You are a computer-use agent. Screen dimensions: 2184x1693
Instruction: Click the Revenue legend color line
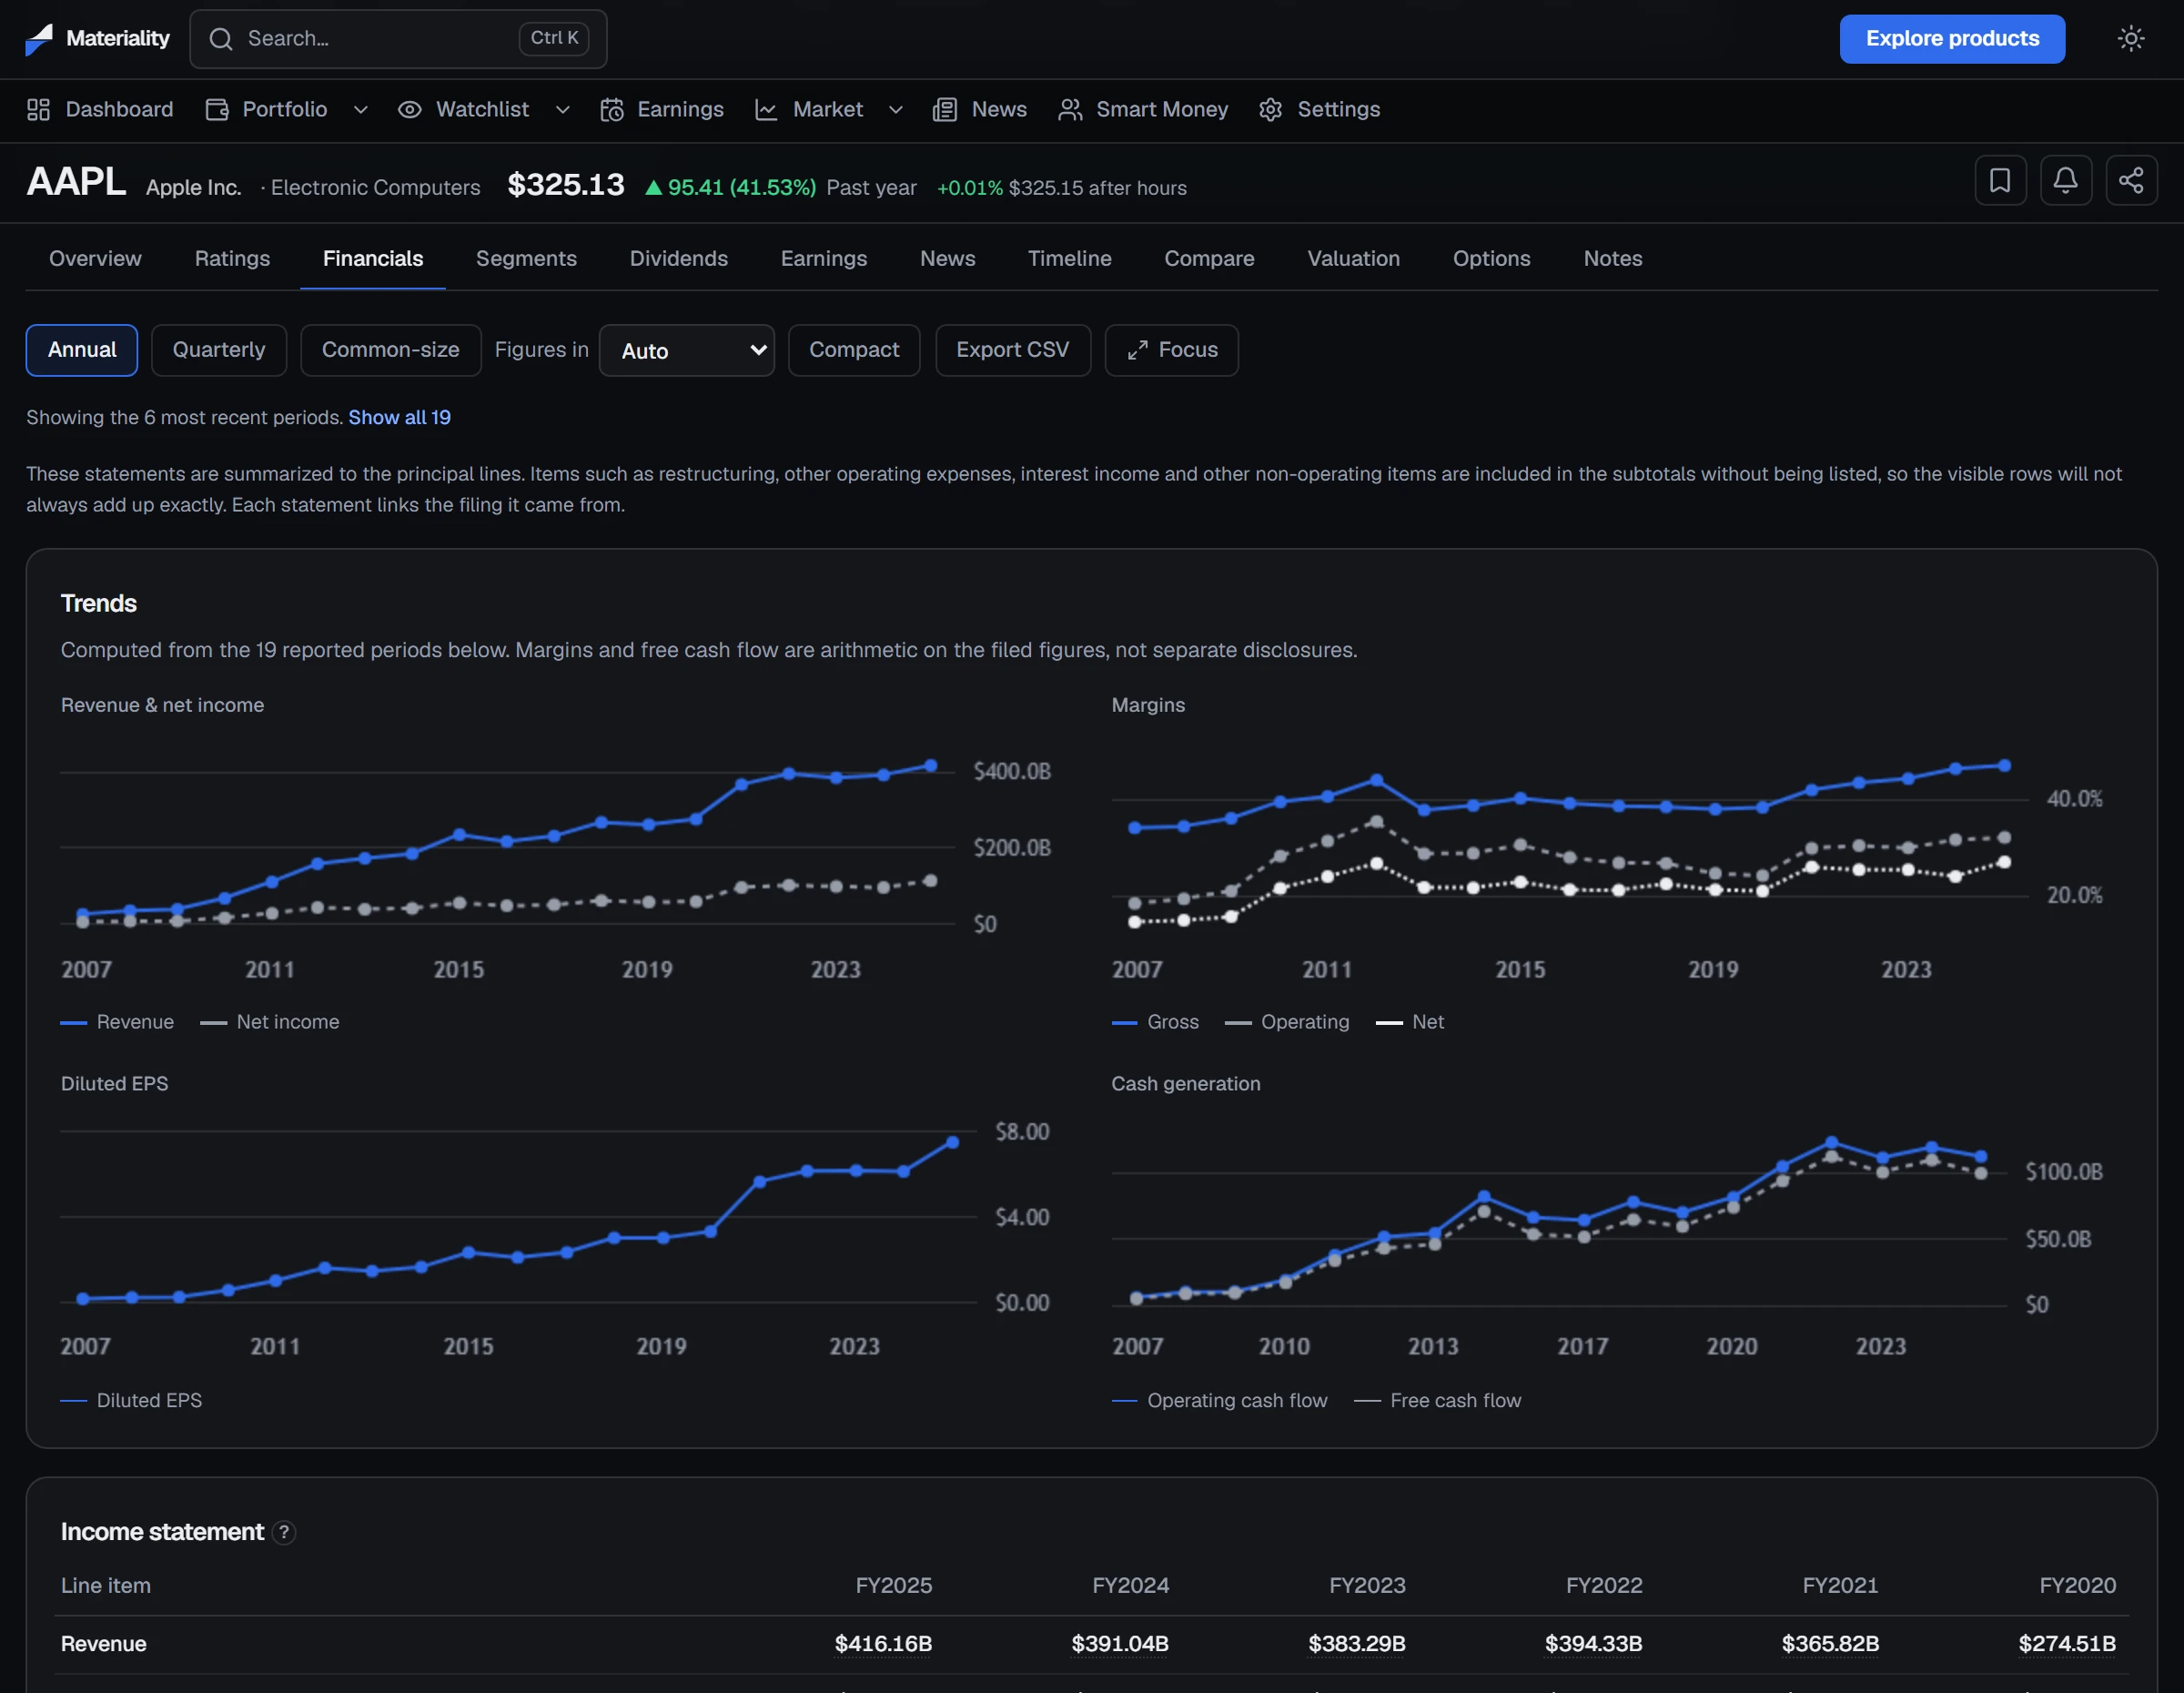click(x=74, y=1022)
